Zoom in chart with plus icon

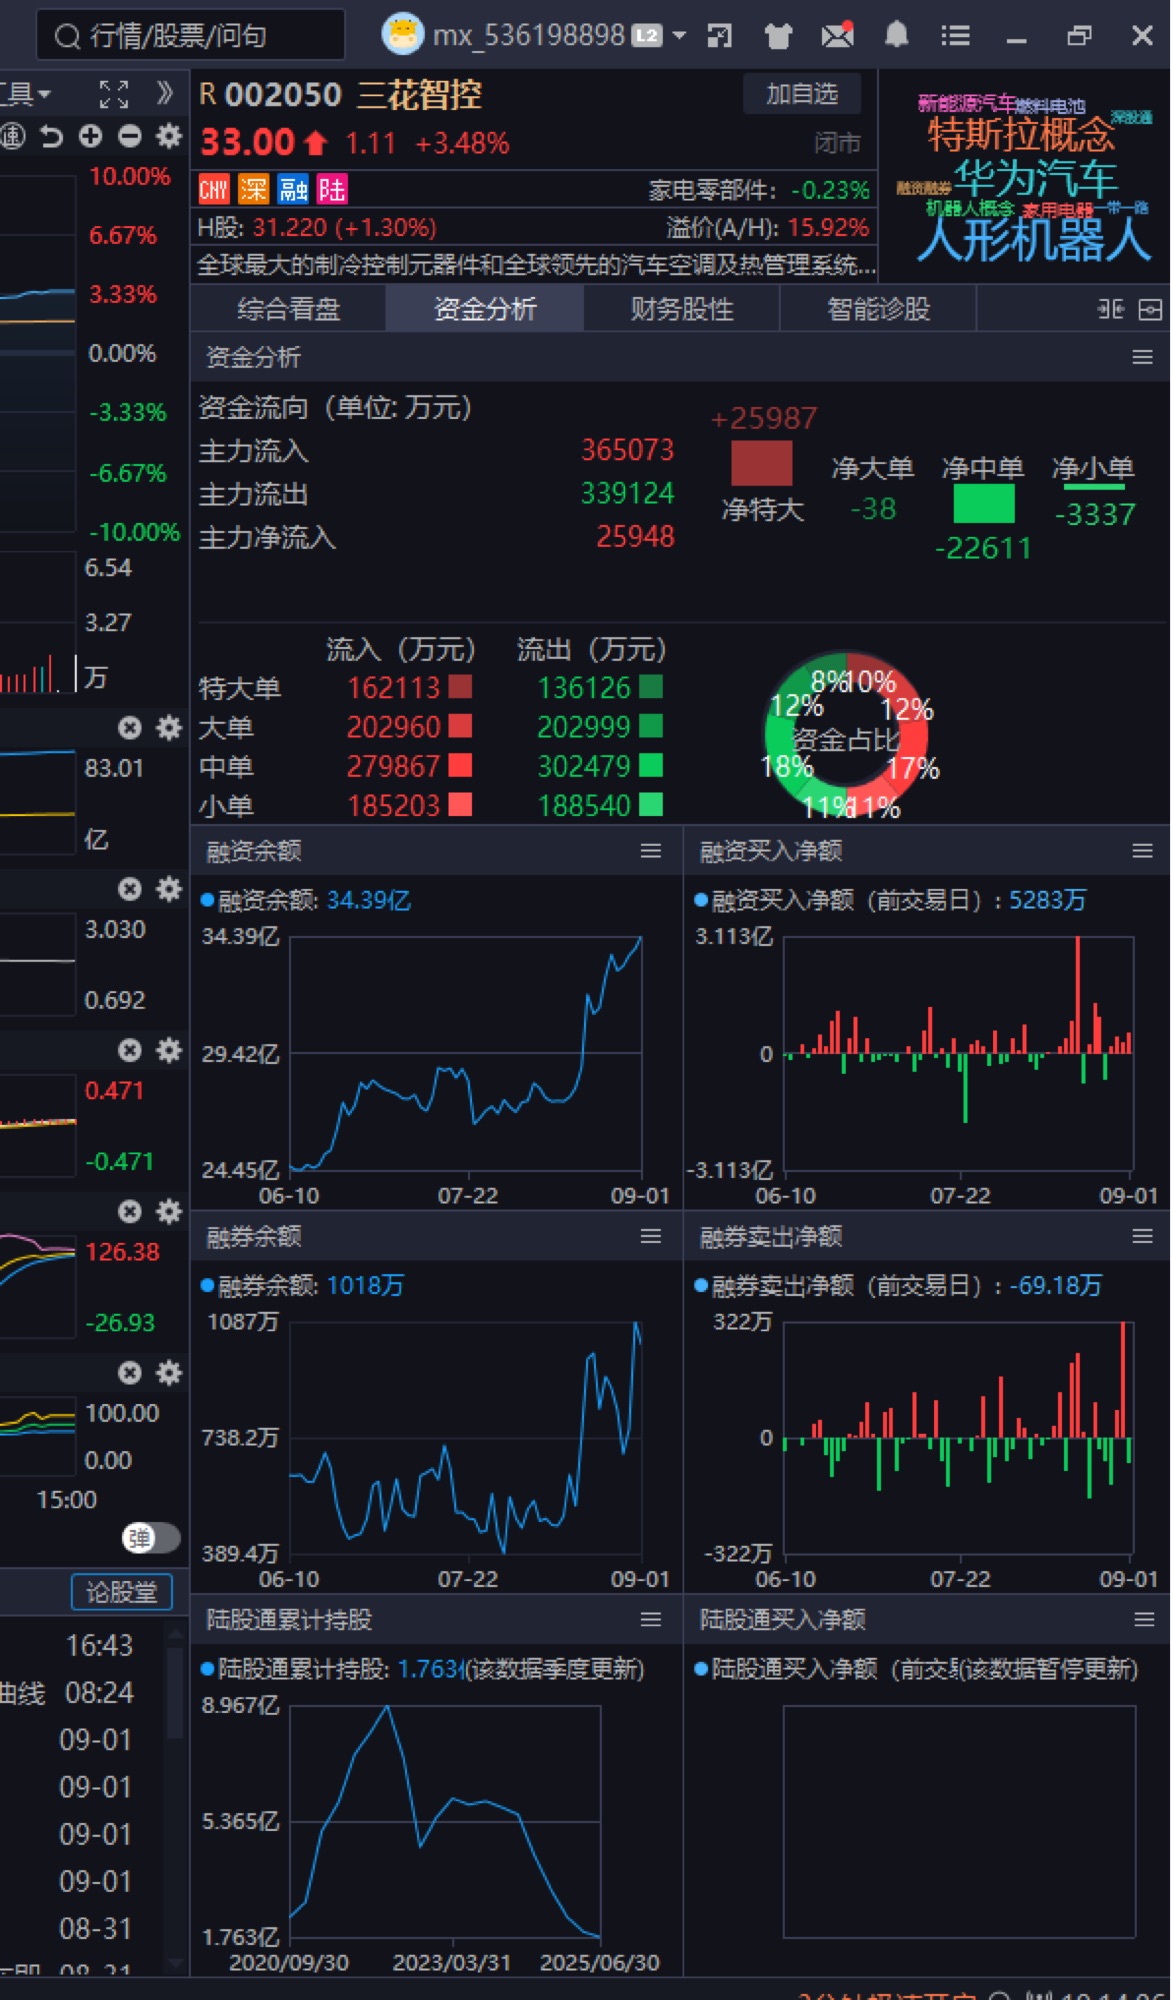(x=91, y=136)
